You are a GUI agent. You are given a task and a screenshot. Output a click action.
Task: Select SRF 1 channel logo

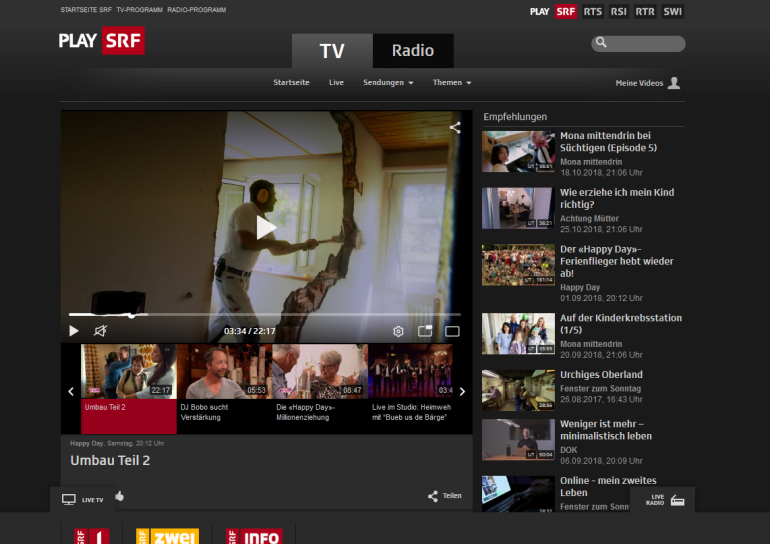92,536
